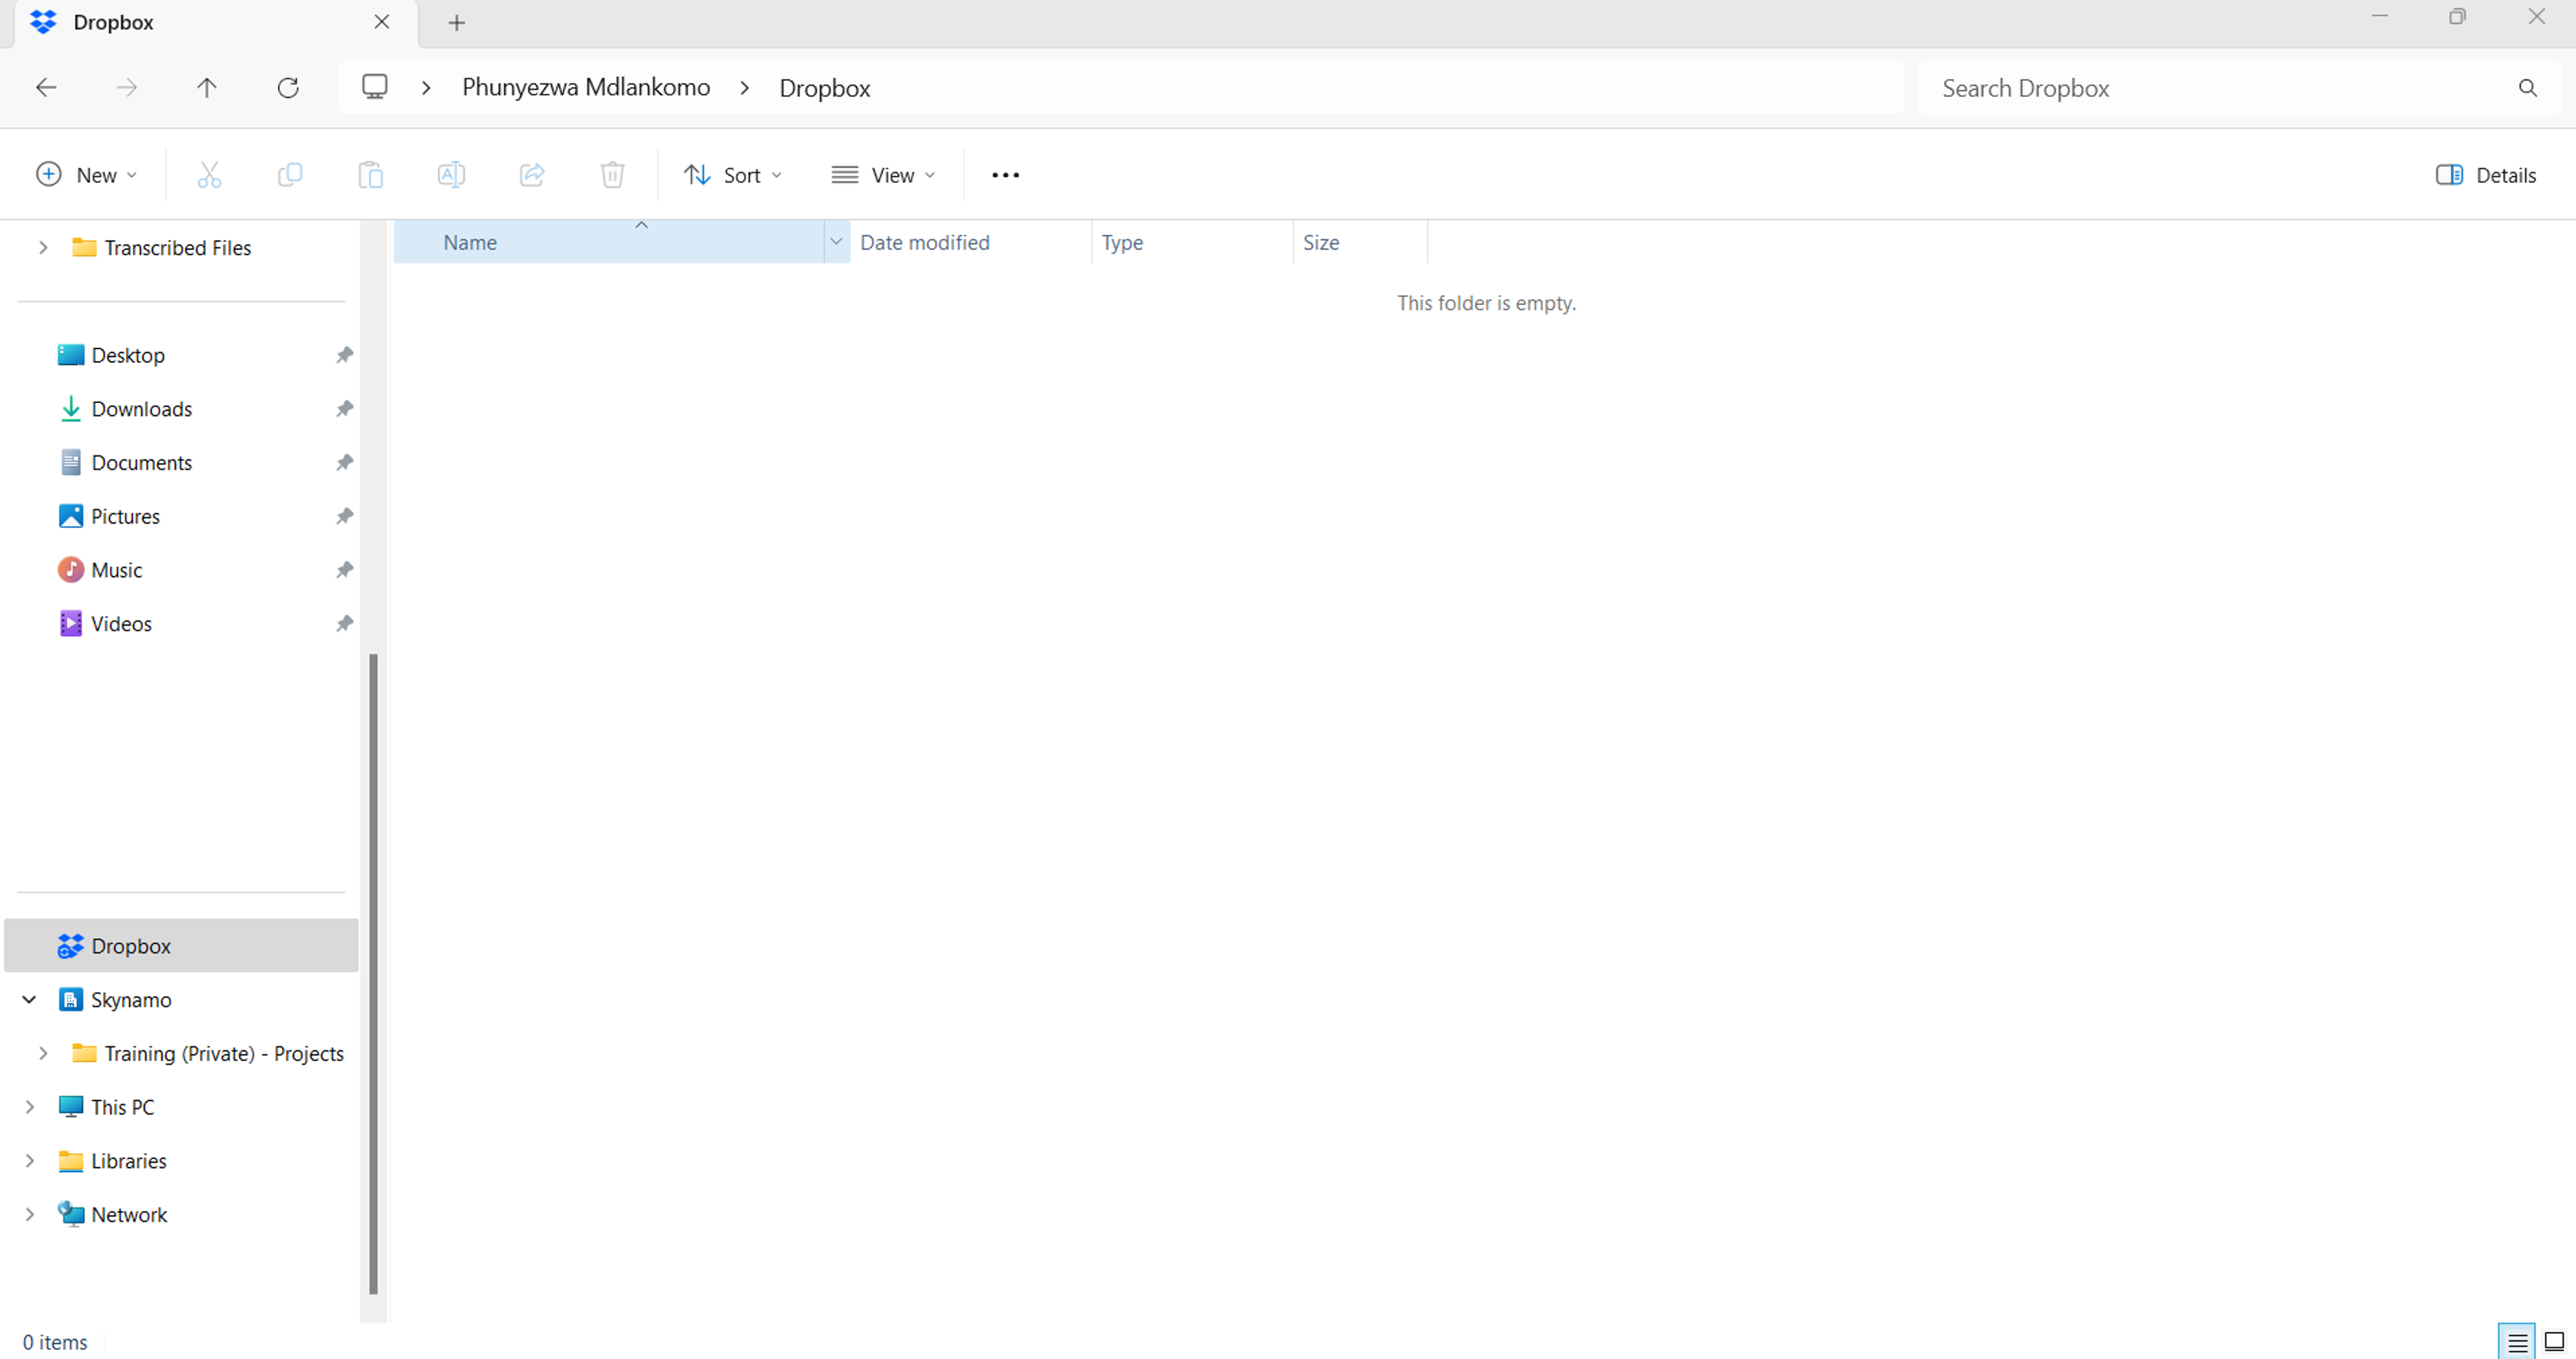Viewport: 2576px width, 1359px height.
Task: Click the Rename icon in toolbar
Action: 451,175
